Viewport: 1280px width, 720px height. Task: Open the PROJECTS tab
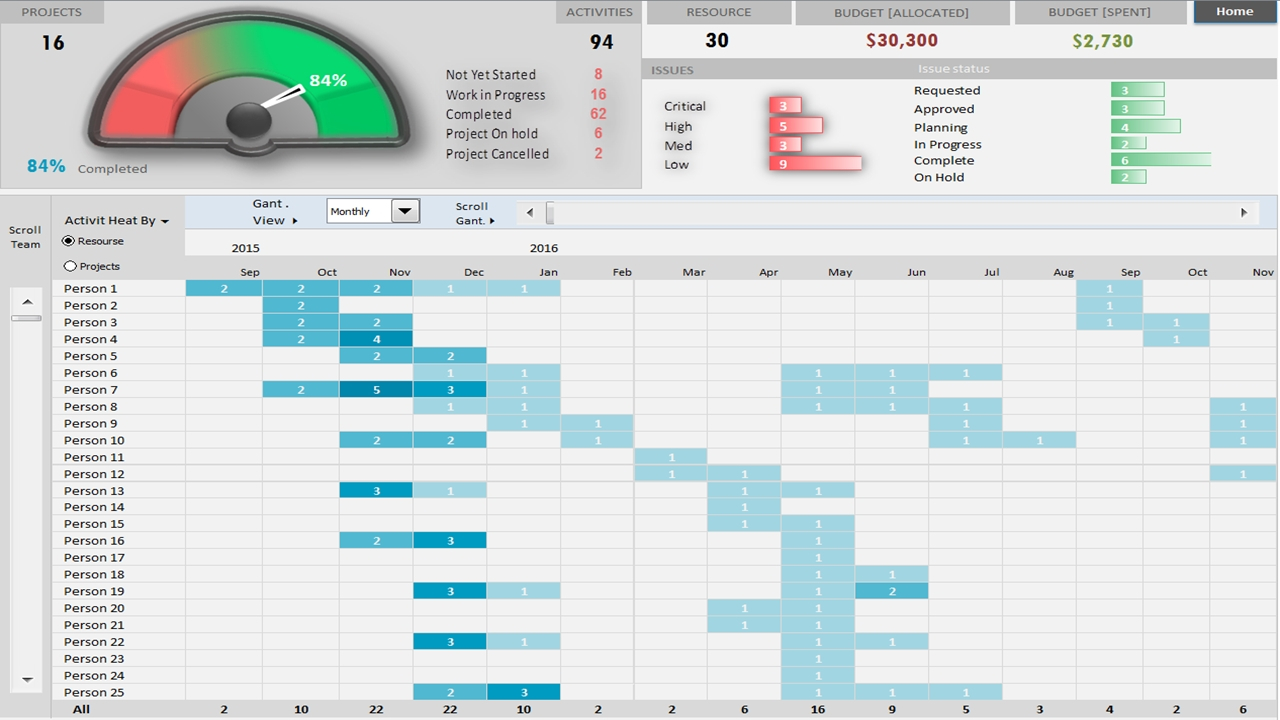click(51, 11)
